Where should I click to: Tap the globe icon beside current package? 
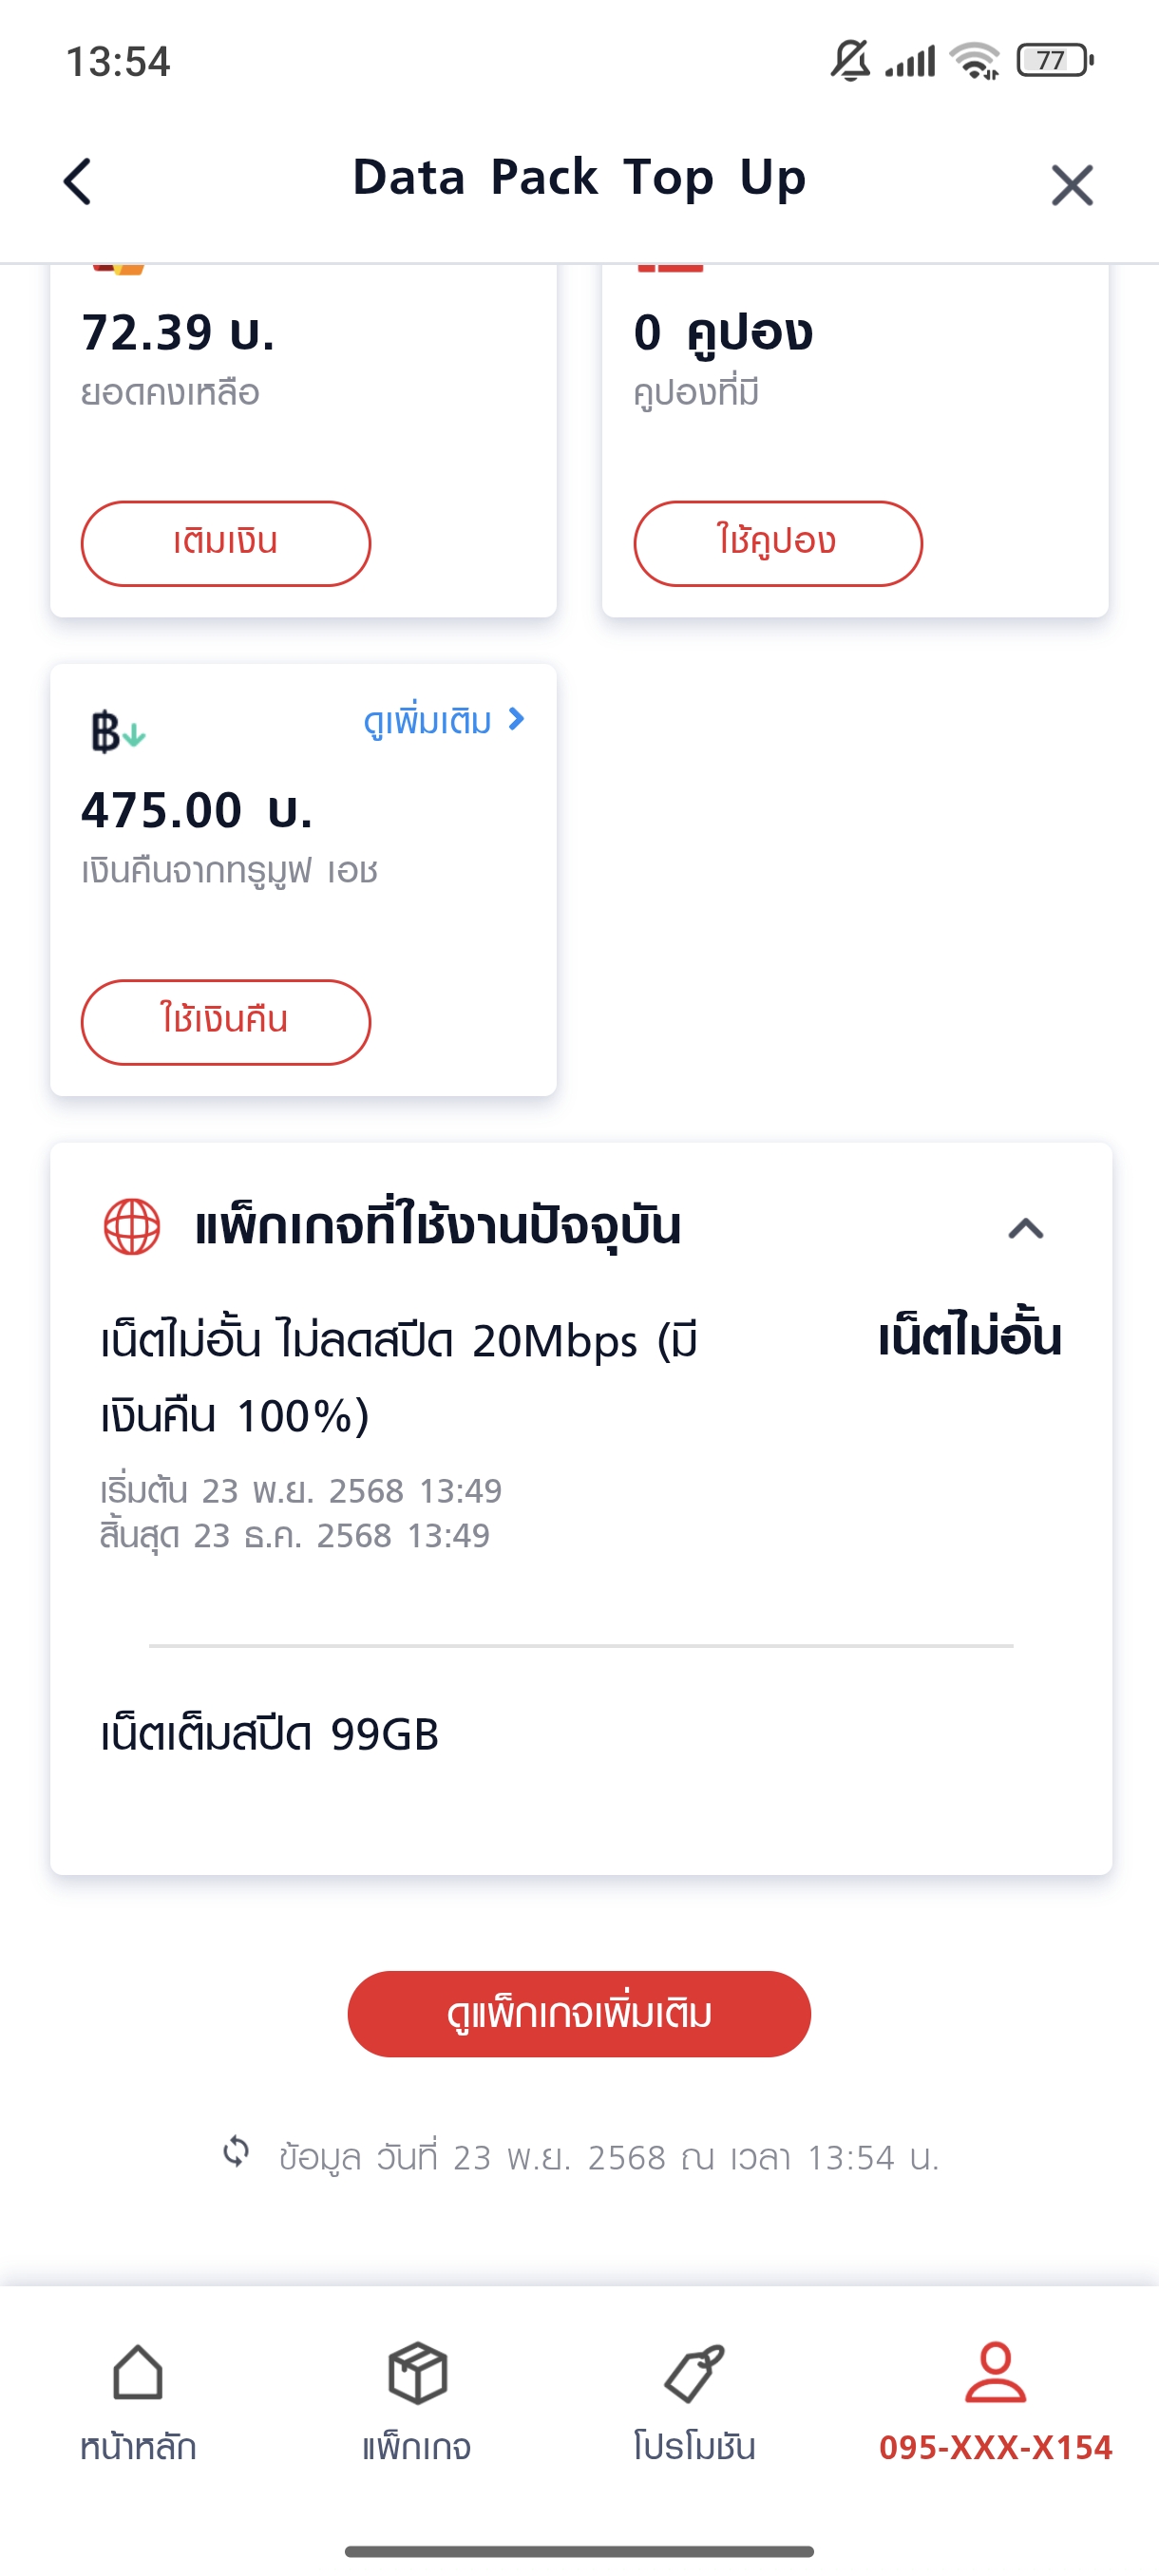tap(132, 1226)
